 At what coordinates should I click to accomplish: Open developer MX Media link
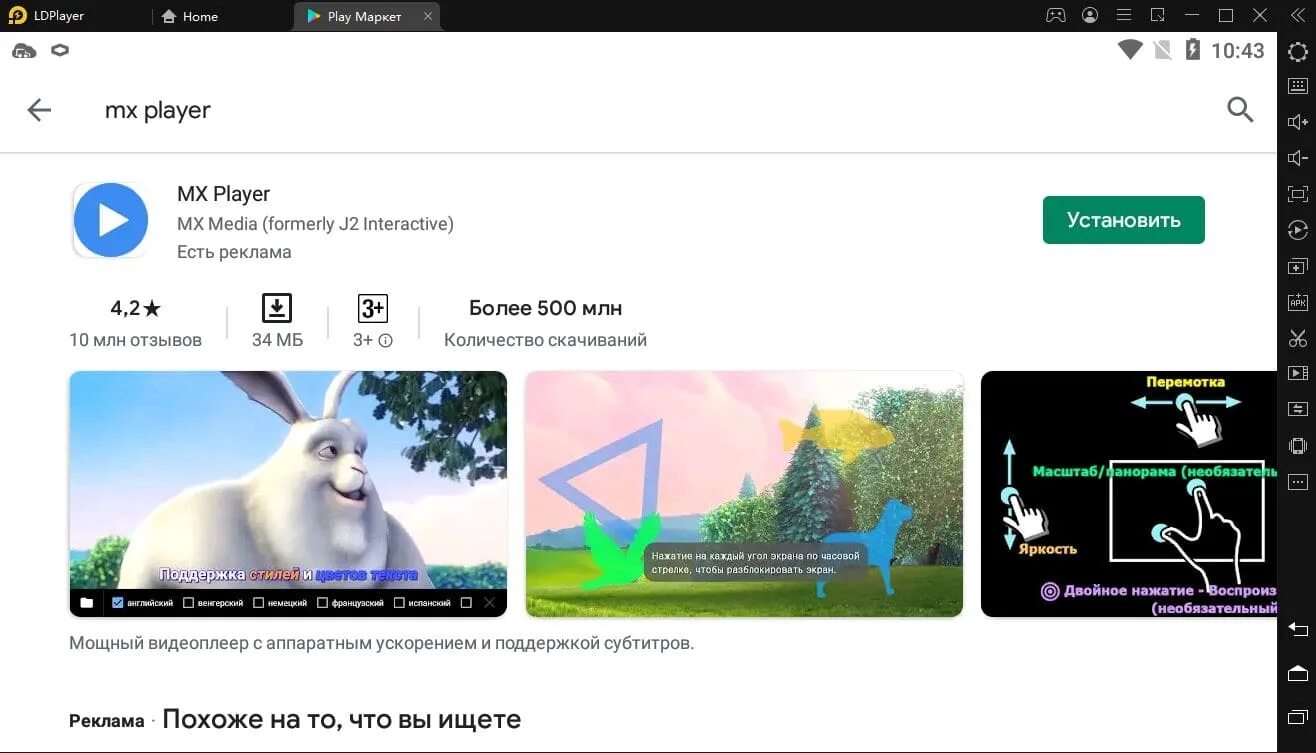315,224
